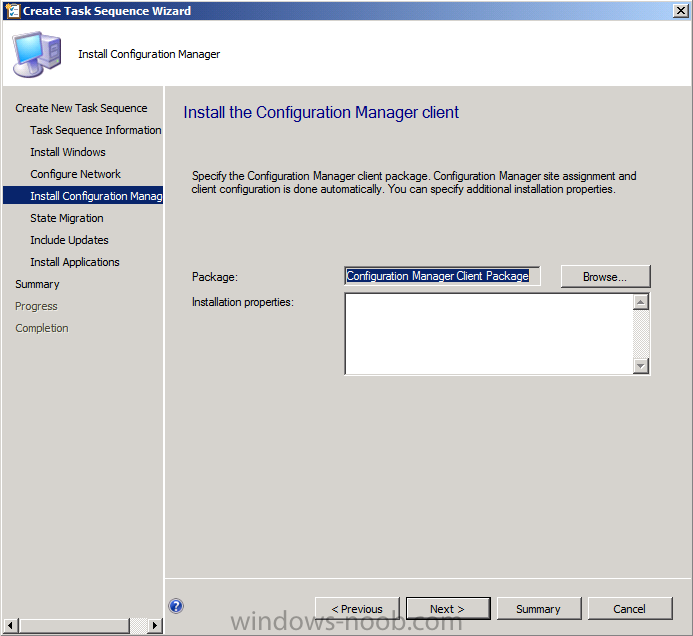
Task: Click down arrow of Installation properties scrollbar
Action: 641,366
